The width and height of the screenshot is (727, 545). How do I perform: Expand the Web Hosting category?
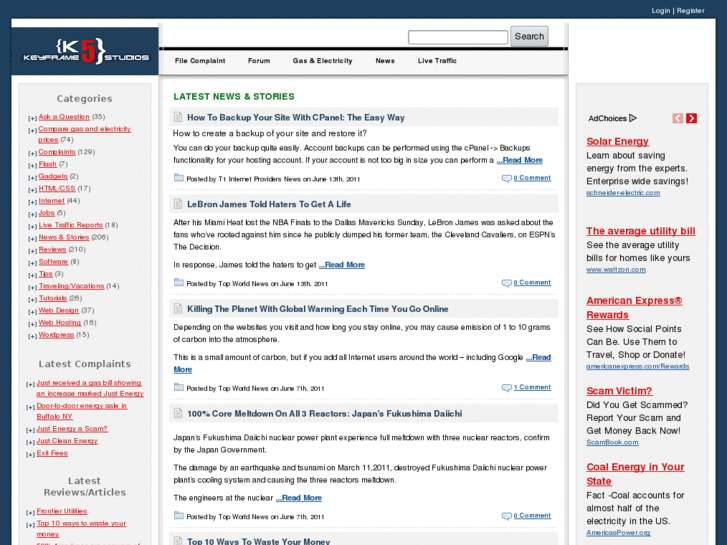point(32,324)
